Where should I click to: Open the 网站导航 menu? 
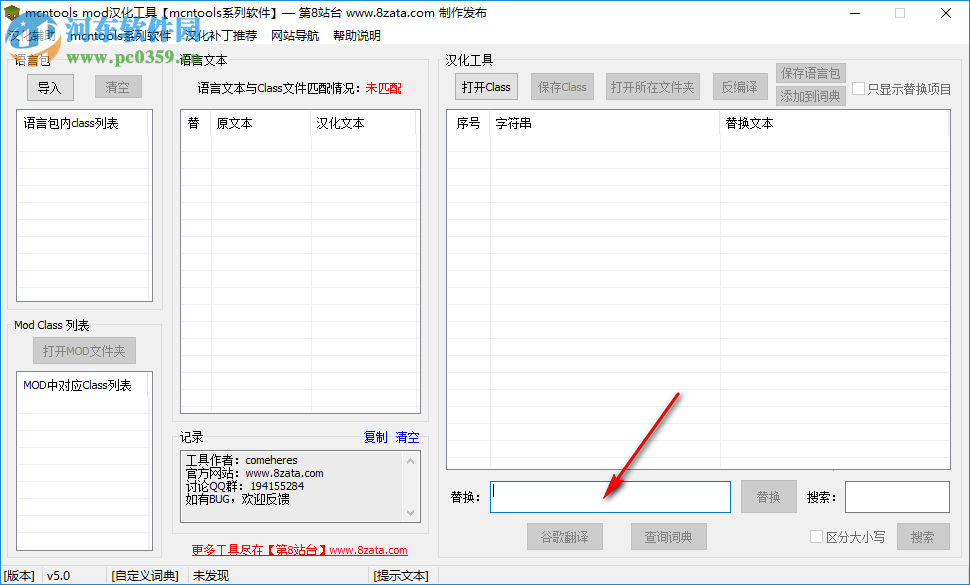[293, 35]
